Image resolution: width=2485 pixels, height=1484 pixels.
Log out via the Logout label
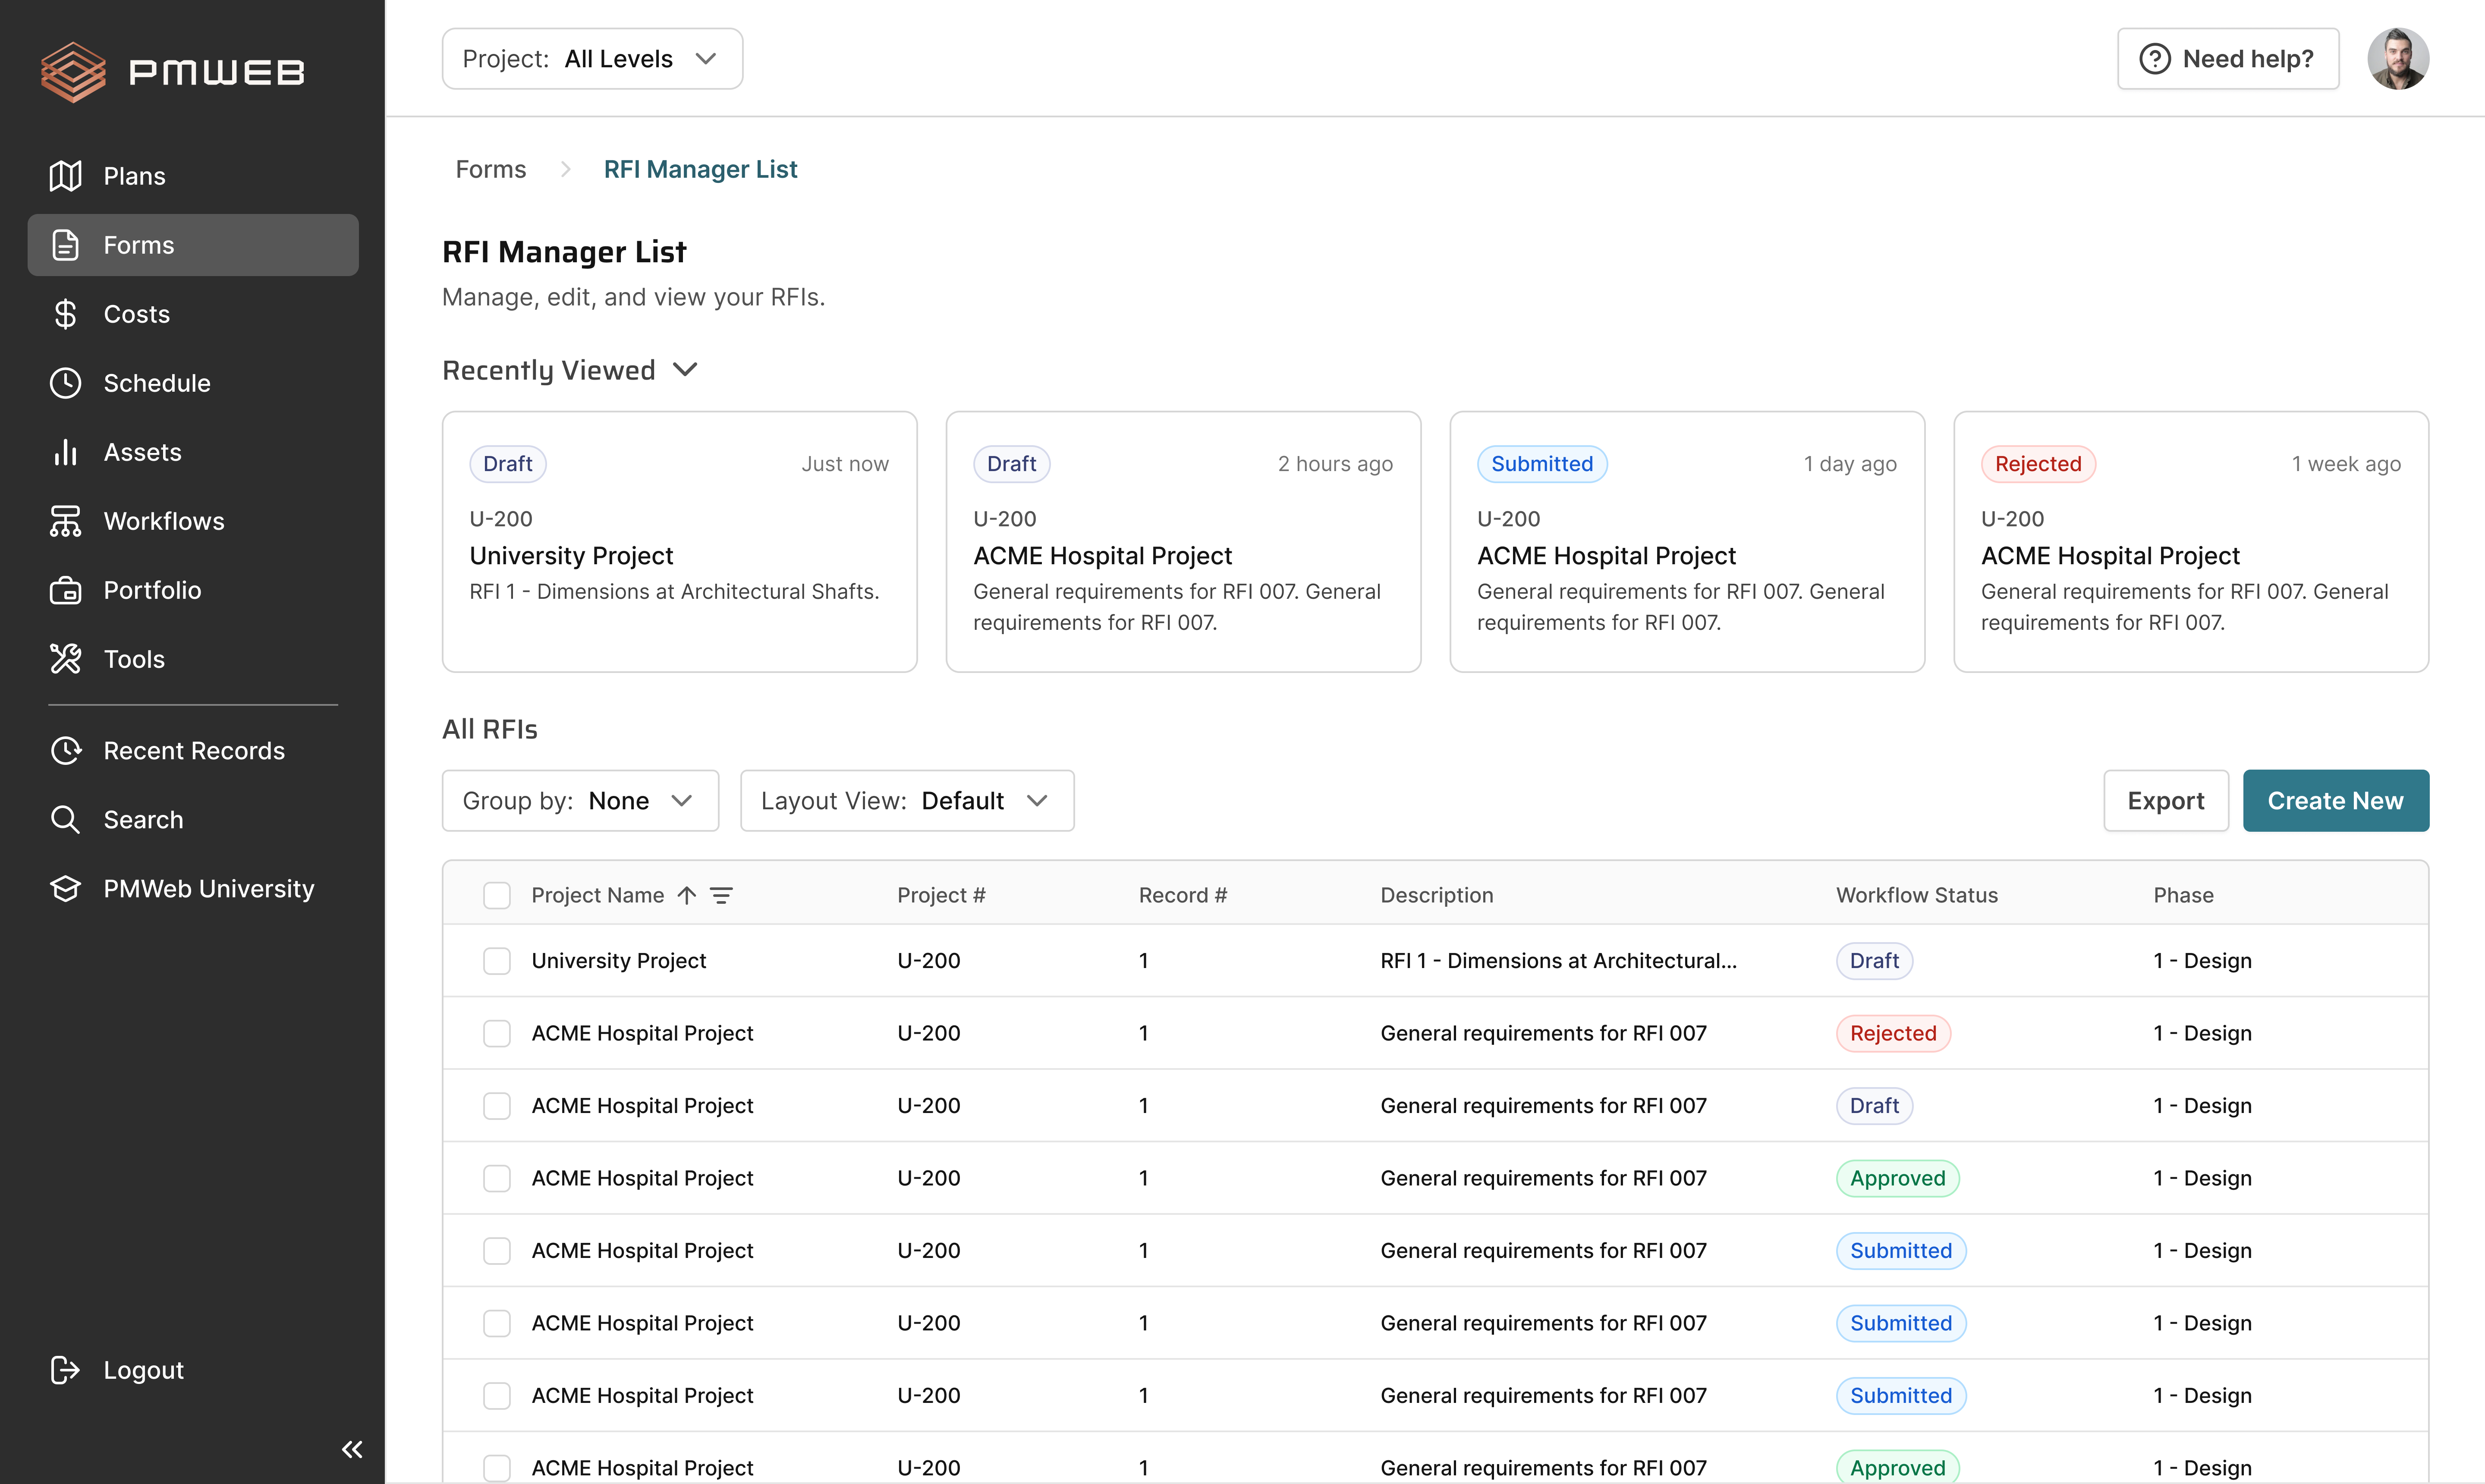(144, 1370)
